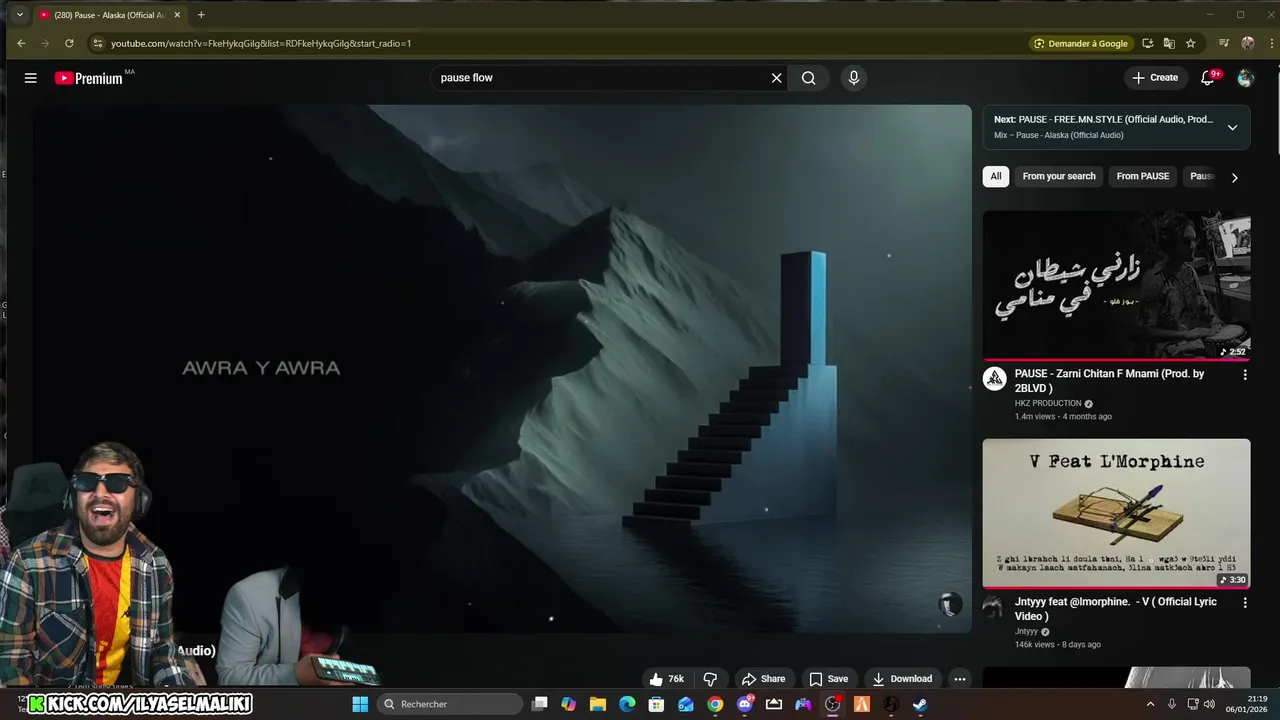Bookmark this page with the star
Image resolution: width=1280 pixels, height=720 pixels.
[1190, 43]
